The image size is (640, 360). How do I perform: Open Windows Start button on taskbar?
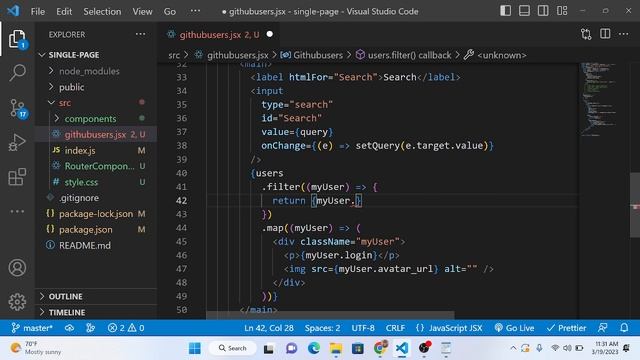tap(195, 348)
